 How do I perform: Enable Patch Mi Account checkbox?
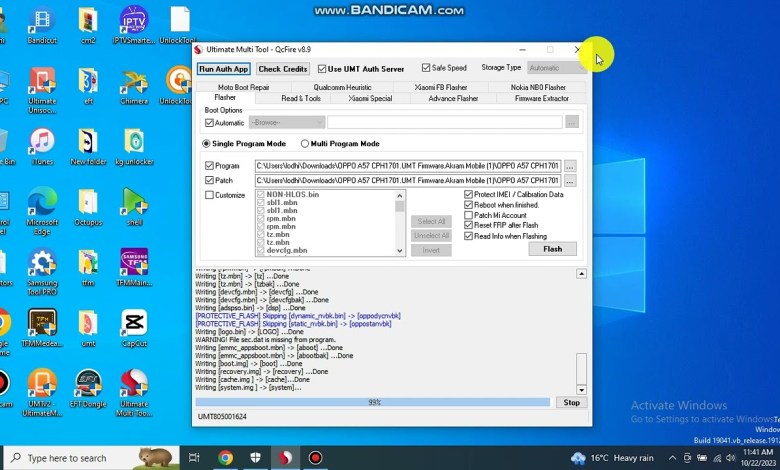tap(468, 215)
